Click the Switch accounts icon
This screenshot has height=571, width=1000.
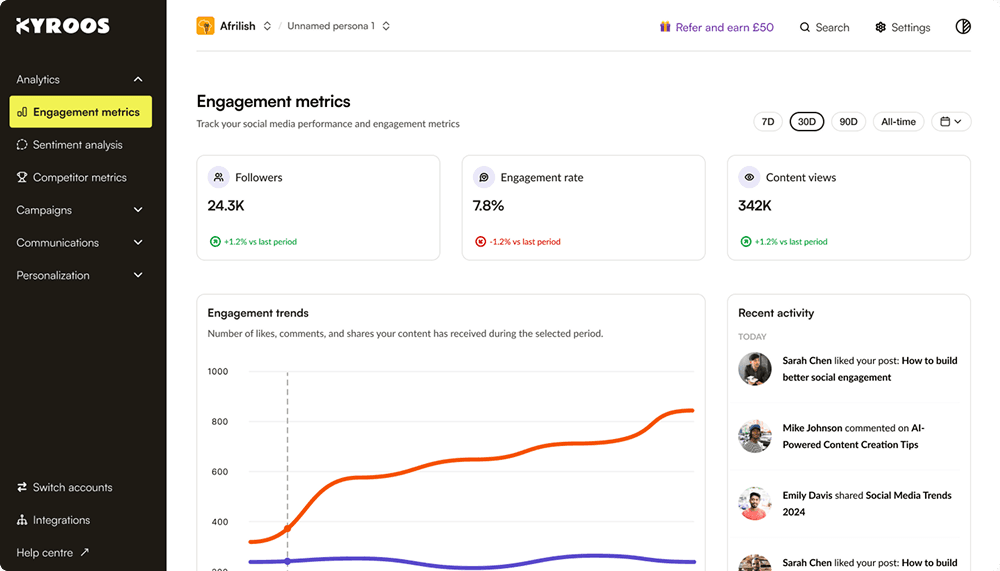(22, 488)
